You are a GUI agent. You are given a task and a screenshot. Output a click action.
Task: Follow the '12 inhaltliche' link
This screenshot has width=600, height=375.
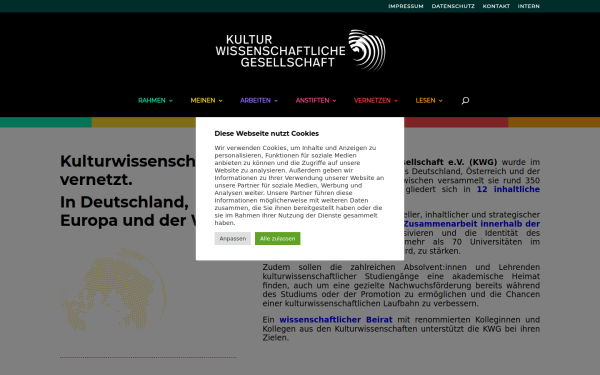508,189
